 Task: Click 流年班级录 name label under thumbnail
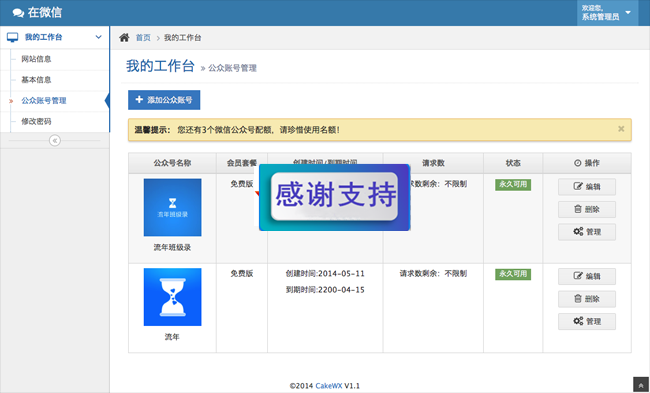point(172,247)
